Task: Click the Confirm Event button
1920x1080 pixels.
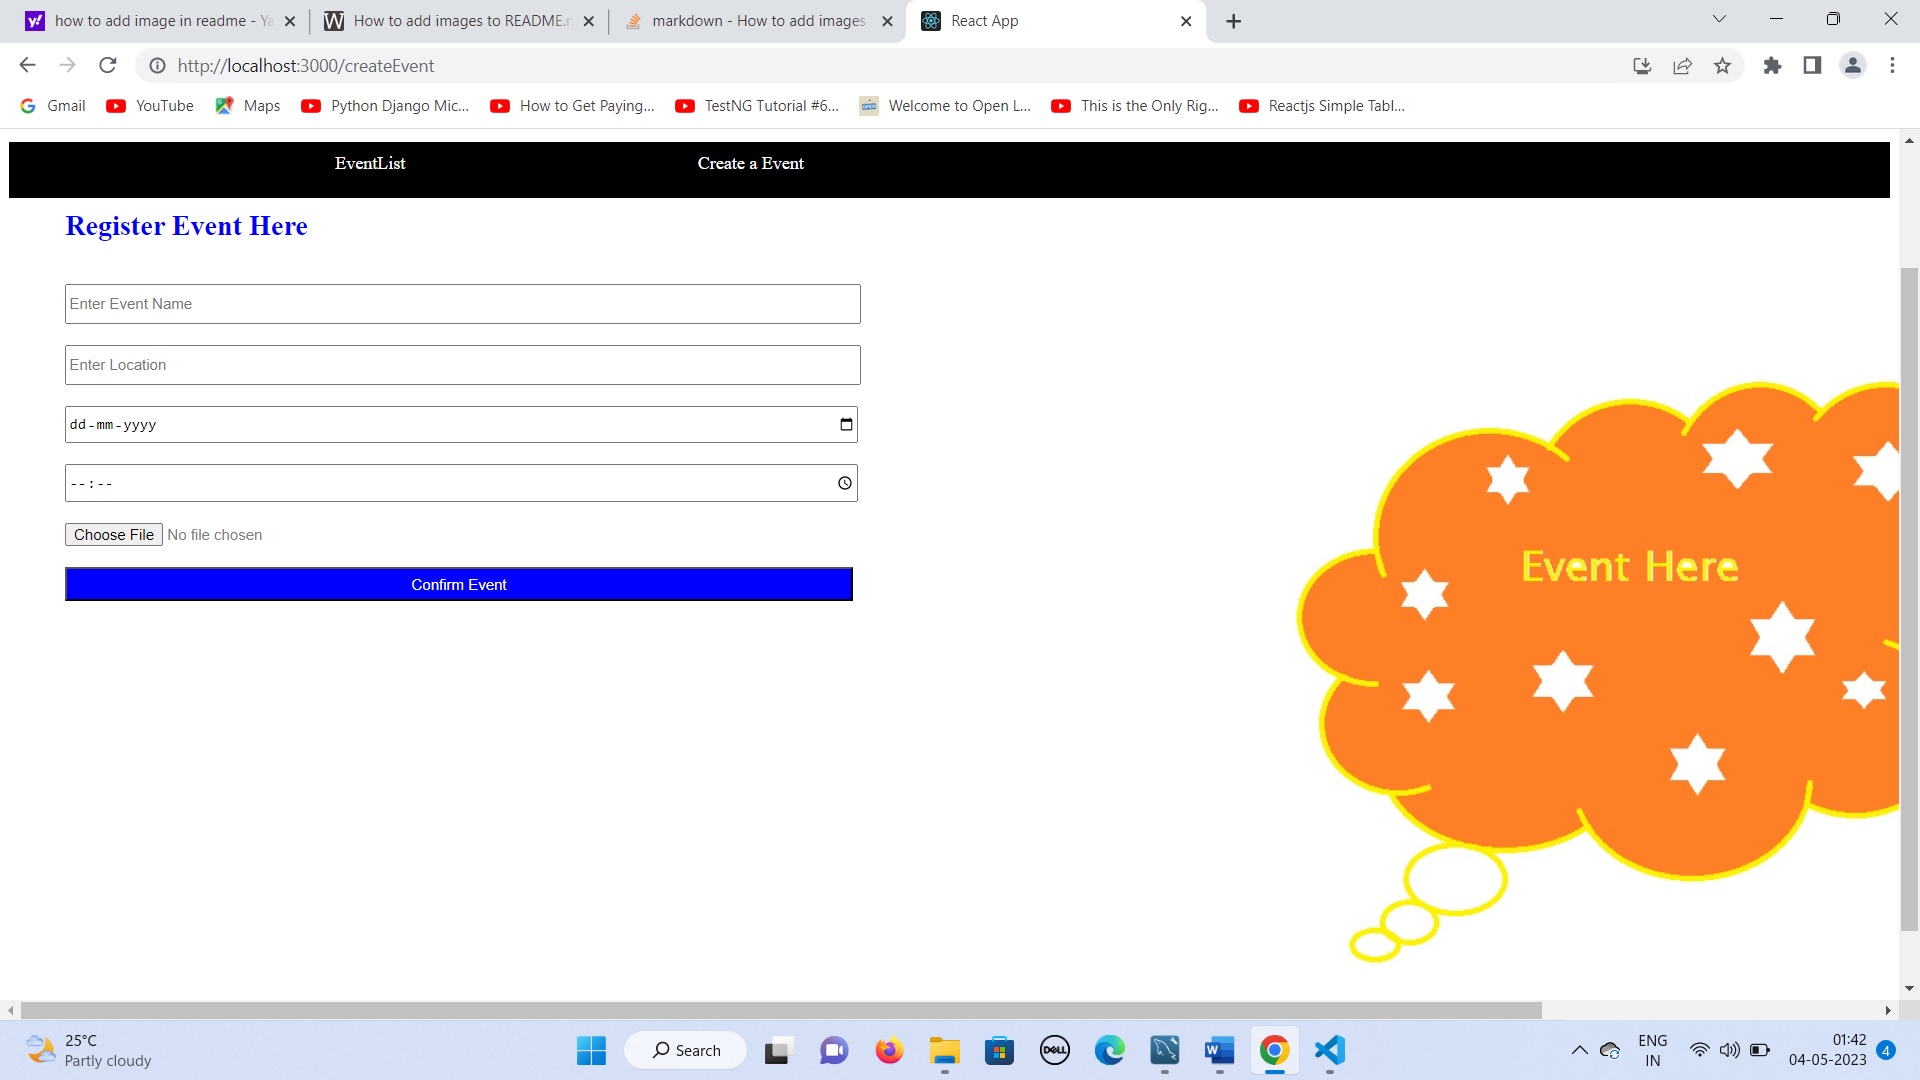Action: 459,584
